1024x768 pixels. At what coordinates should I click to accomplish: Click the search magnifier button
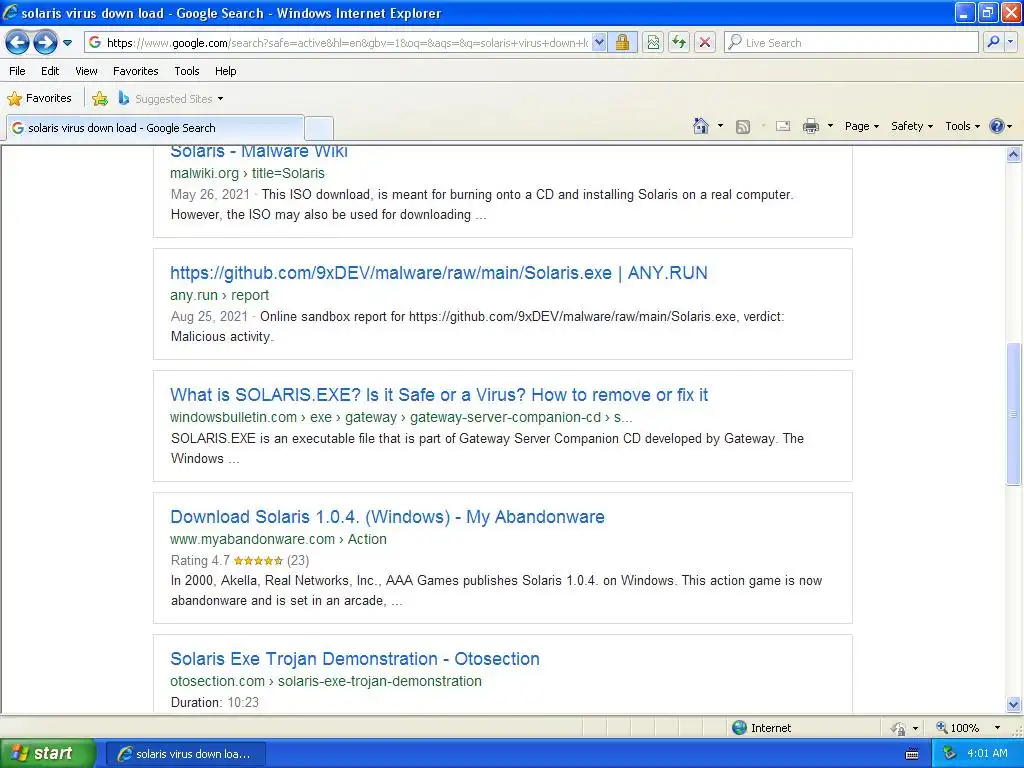coord(993,42)
